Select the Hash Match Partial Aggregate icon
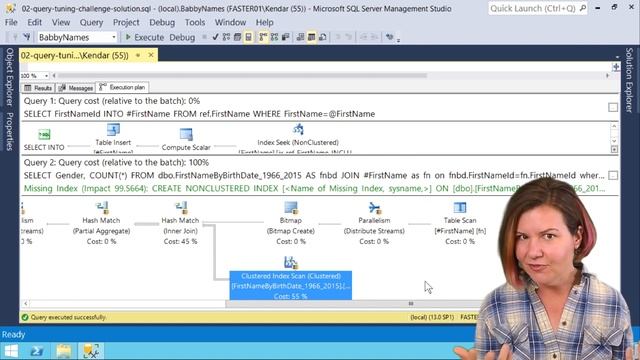Screen dimensions: 640x360 [101, 208]
